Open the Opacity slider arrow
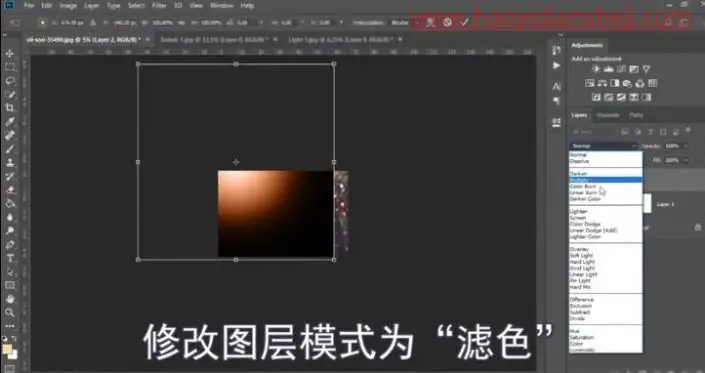 (686, 146)
